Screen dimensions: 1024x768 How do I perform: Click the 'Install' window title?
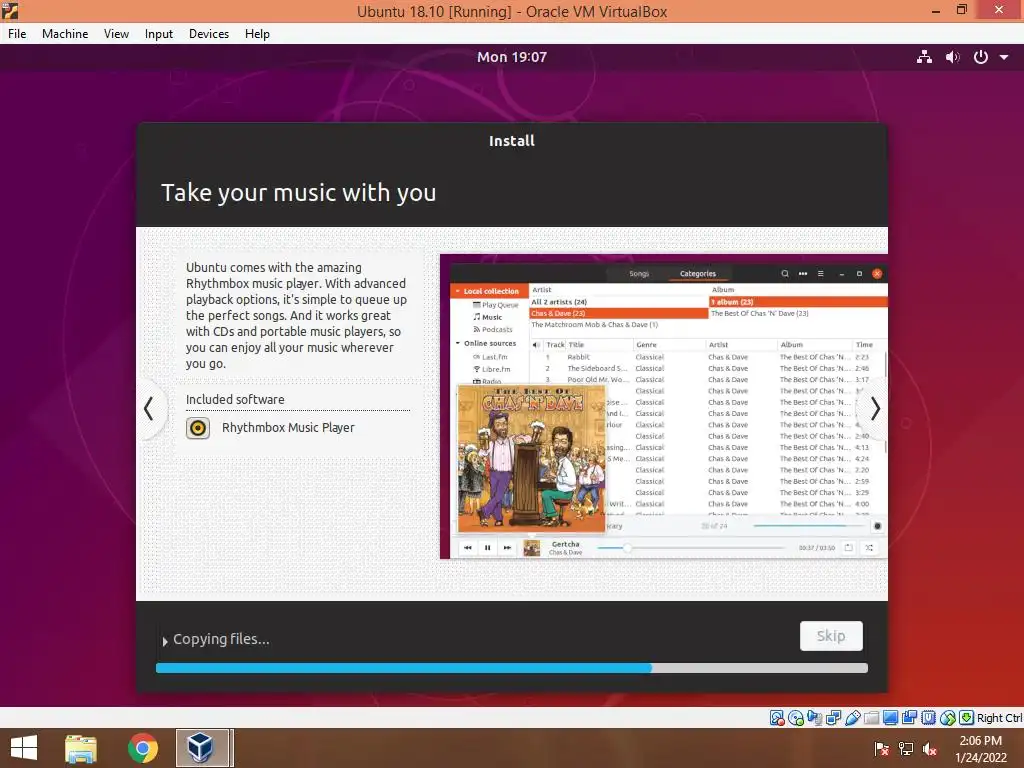coord(512,141)
